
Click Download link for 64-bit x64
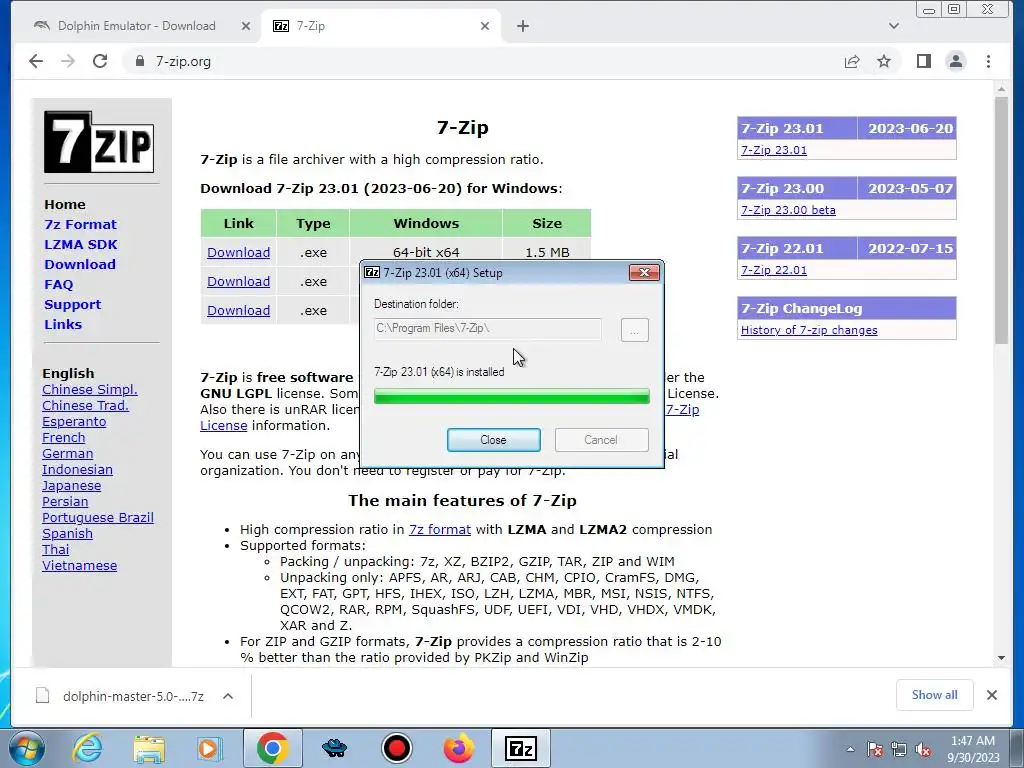[x=238, y=253]
